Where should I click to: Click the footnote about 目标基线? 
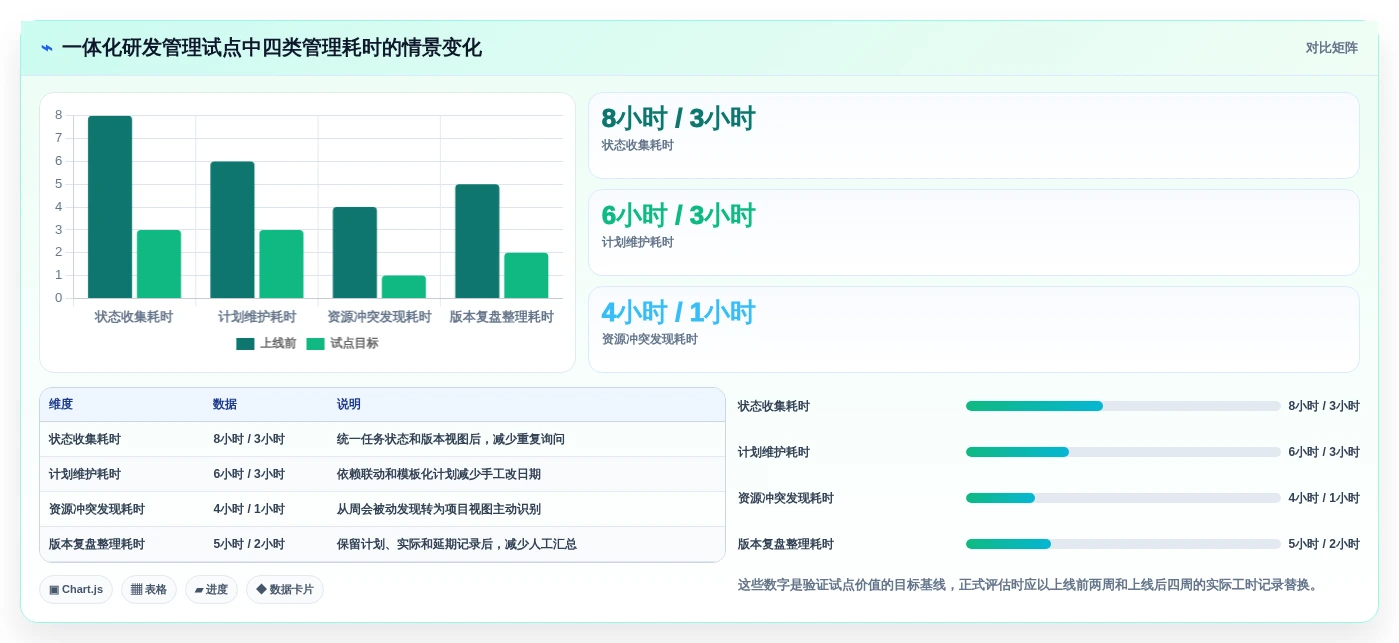point(1029,585)
